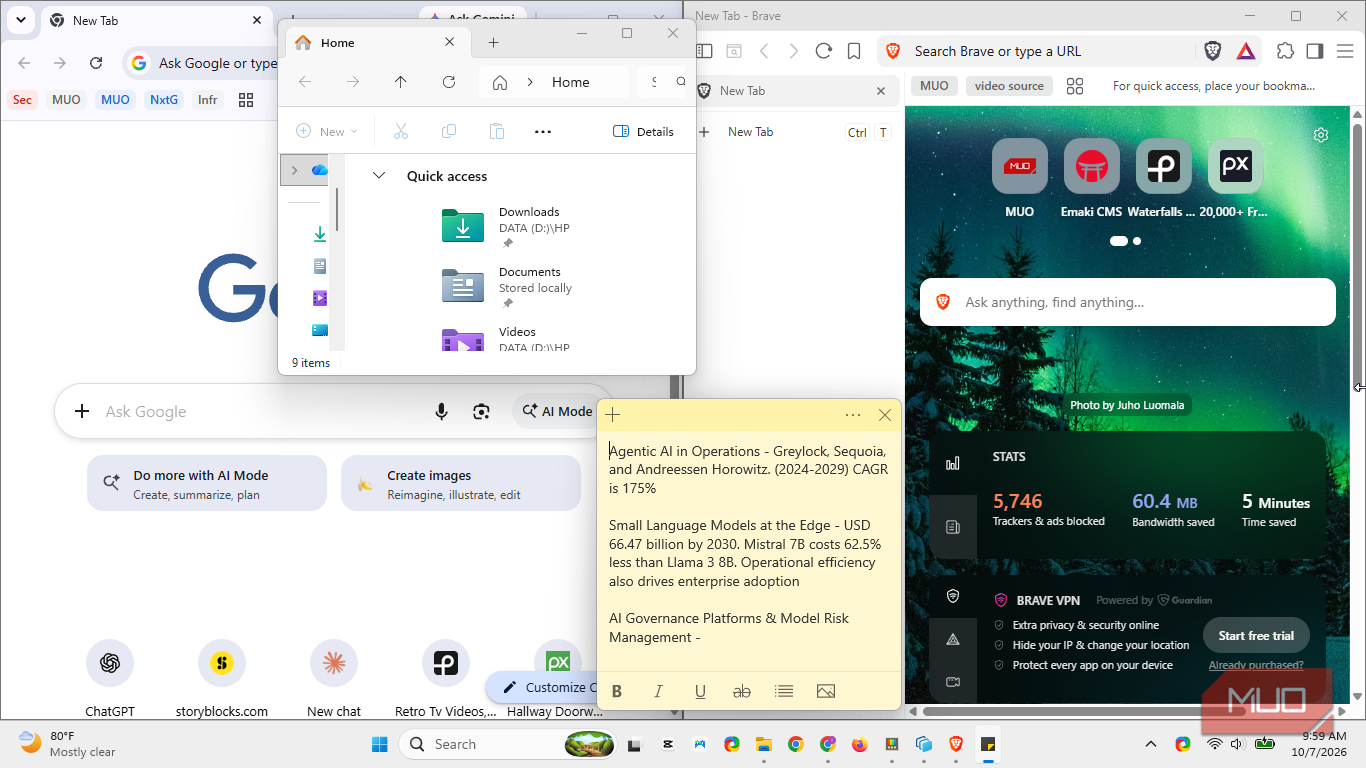Toggle the Brave sidebar panel
The width and height of the screenshot is (1366, 768).
[1315, 51]
